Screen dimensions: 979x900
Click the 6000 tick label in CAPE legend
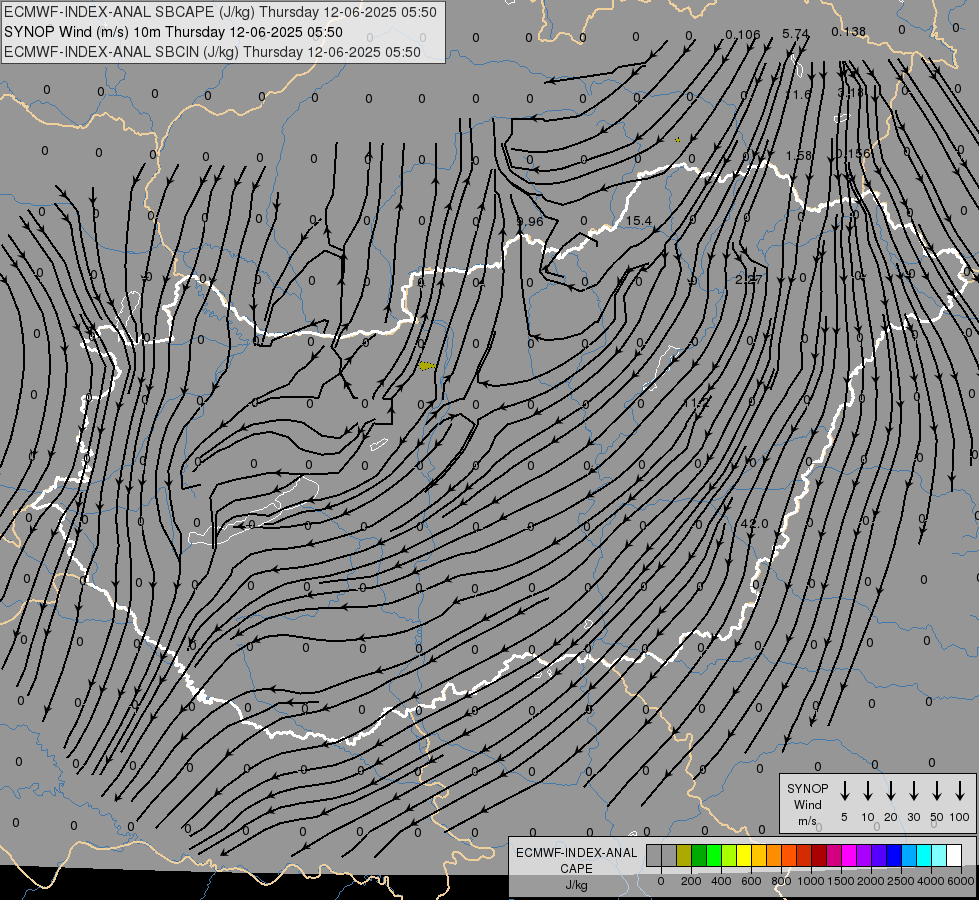click(961, 881)
